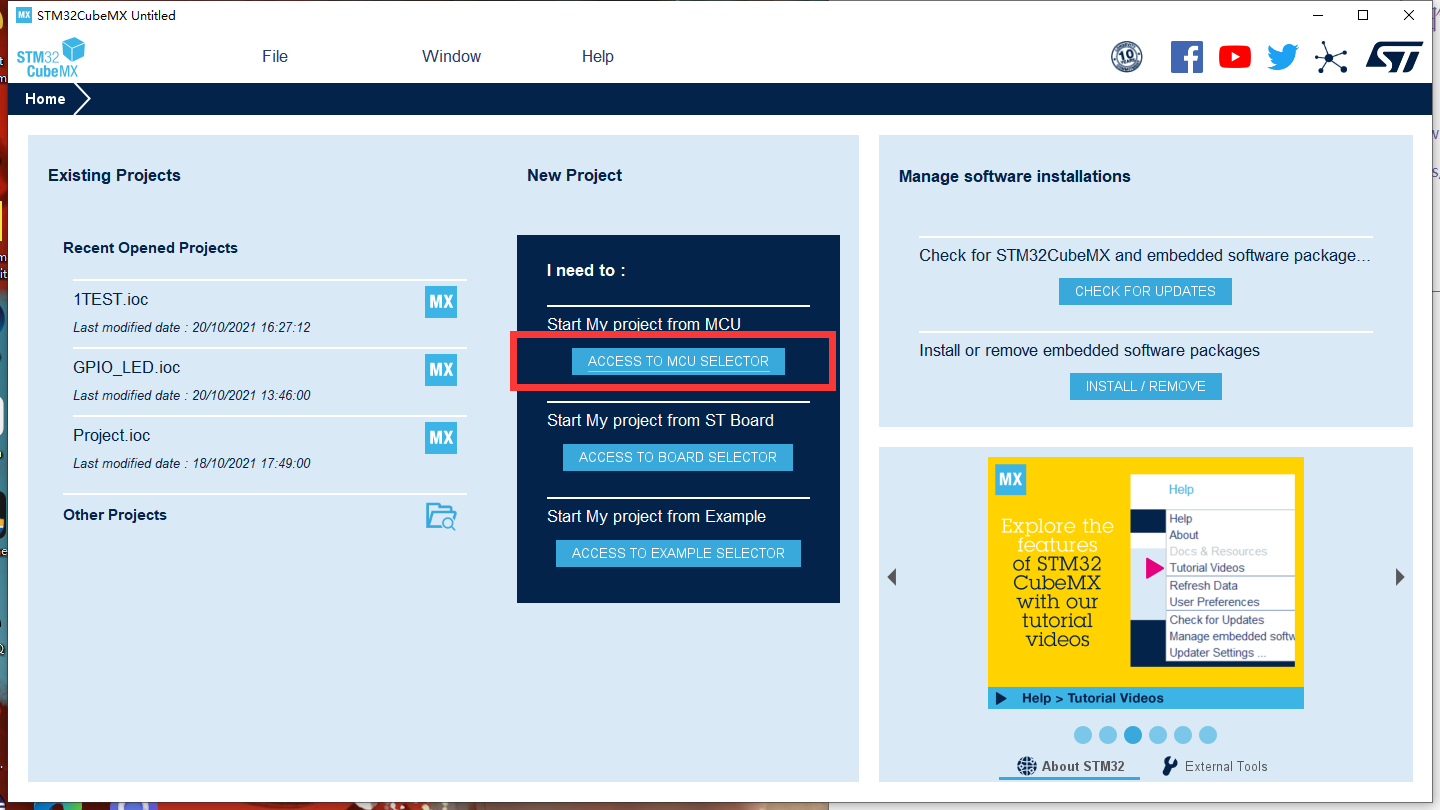The image size is (1440, 810).
Task: Open the File menu
Action: [x=275, y=57]
